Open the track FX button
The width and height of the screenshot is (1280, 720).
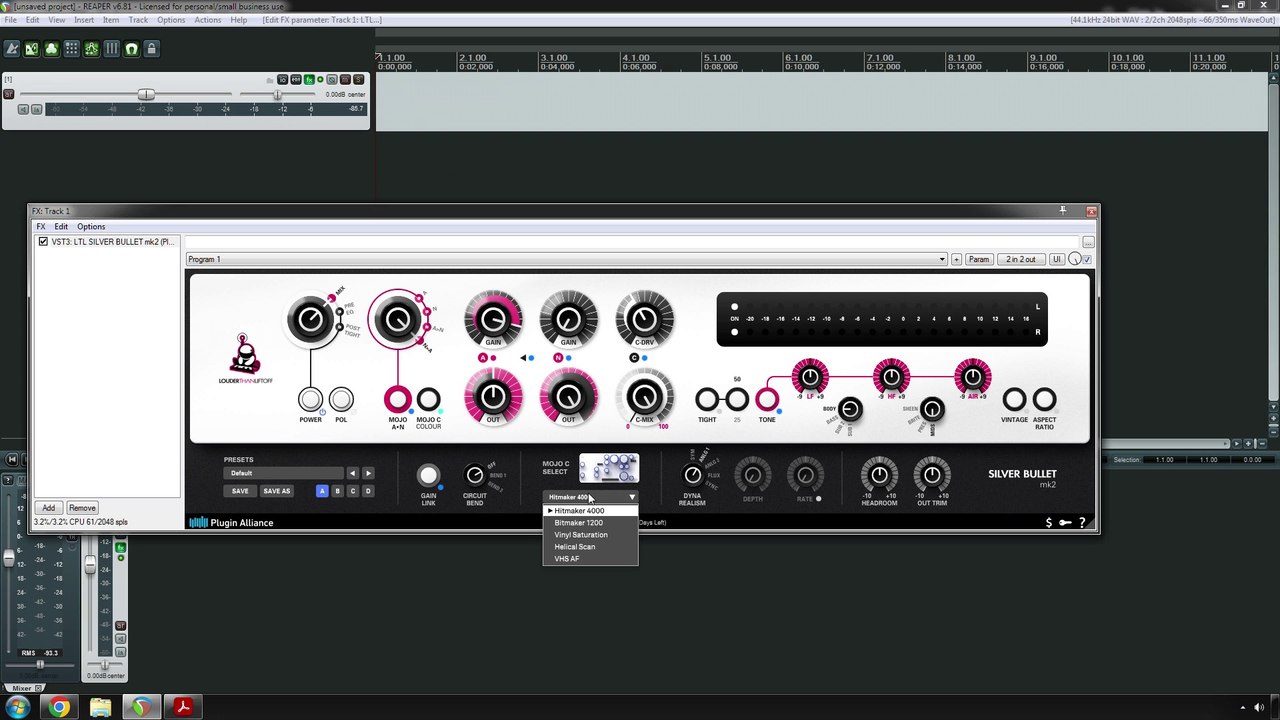(x=309, y=80)
